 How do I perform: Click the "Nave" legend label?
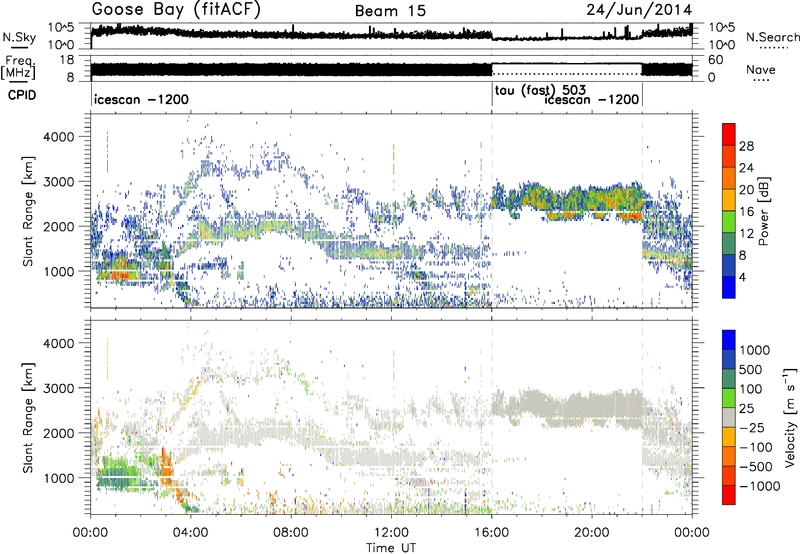coord(761,69)
